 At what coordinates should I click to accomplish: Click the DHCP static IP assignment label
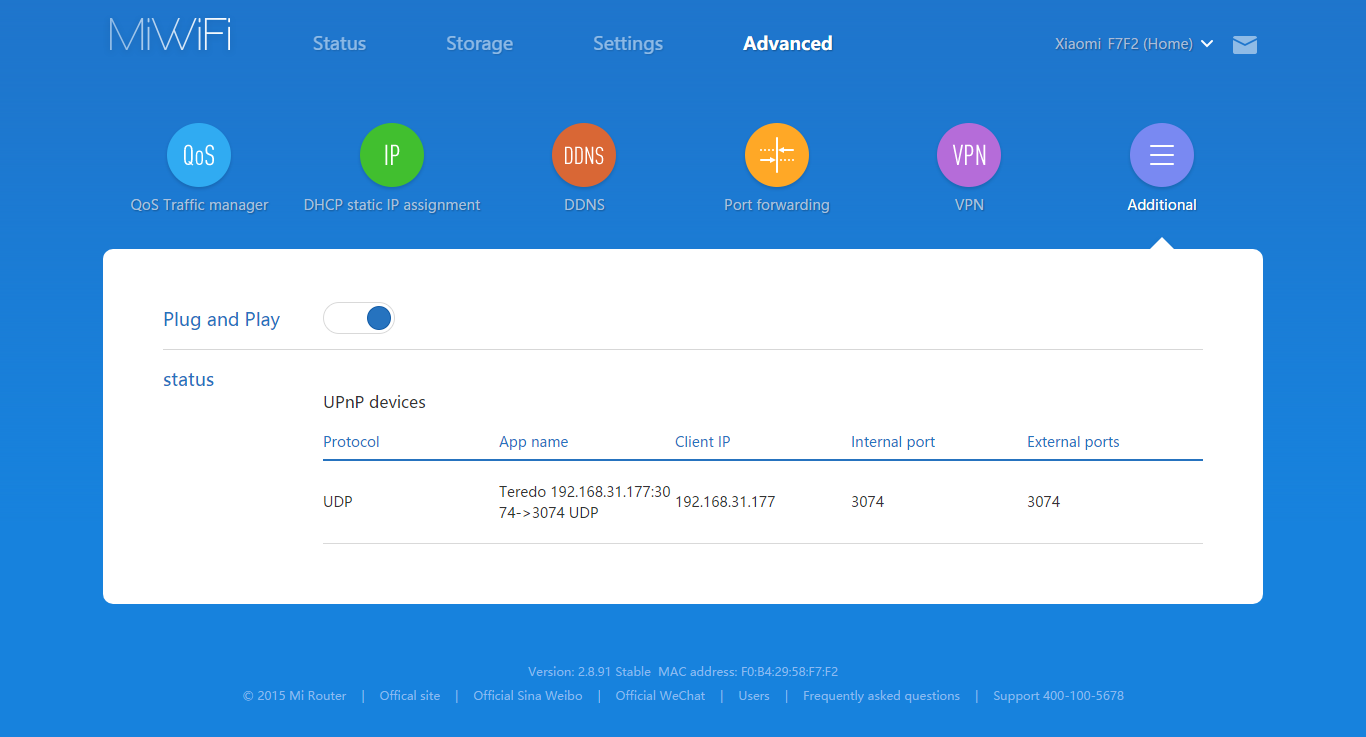click(x=392, y=205)
